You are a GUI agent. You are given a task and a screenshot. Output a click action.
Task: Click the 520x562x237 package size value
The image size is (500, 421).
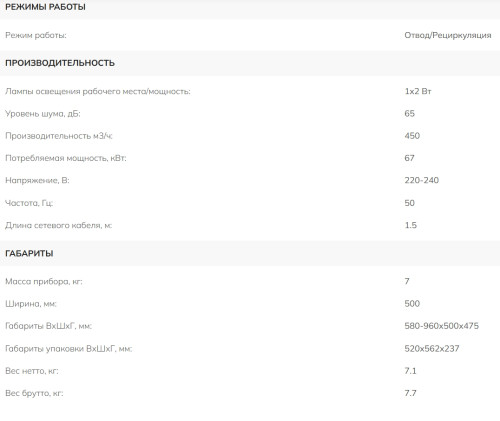tap(432, 349)
